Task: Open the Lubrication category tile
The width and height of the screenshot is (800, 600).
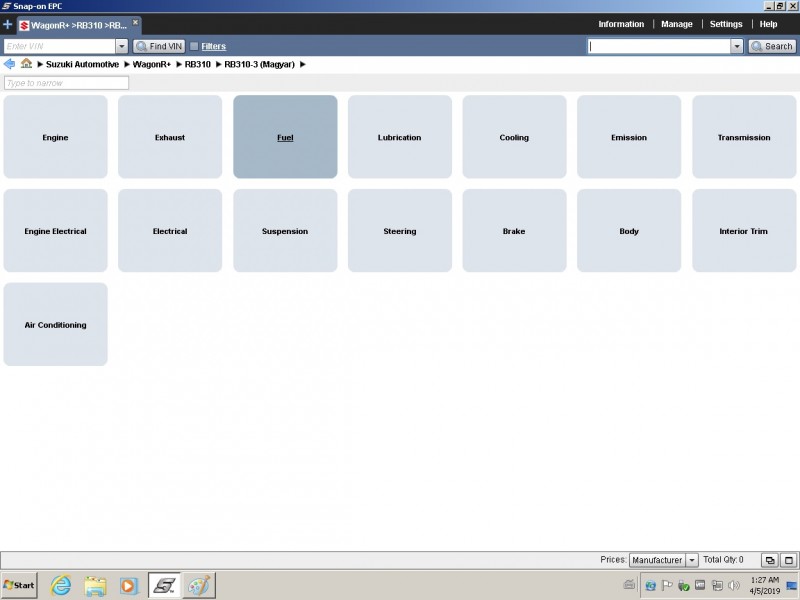Action: 399,137
